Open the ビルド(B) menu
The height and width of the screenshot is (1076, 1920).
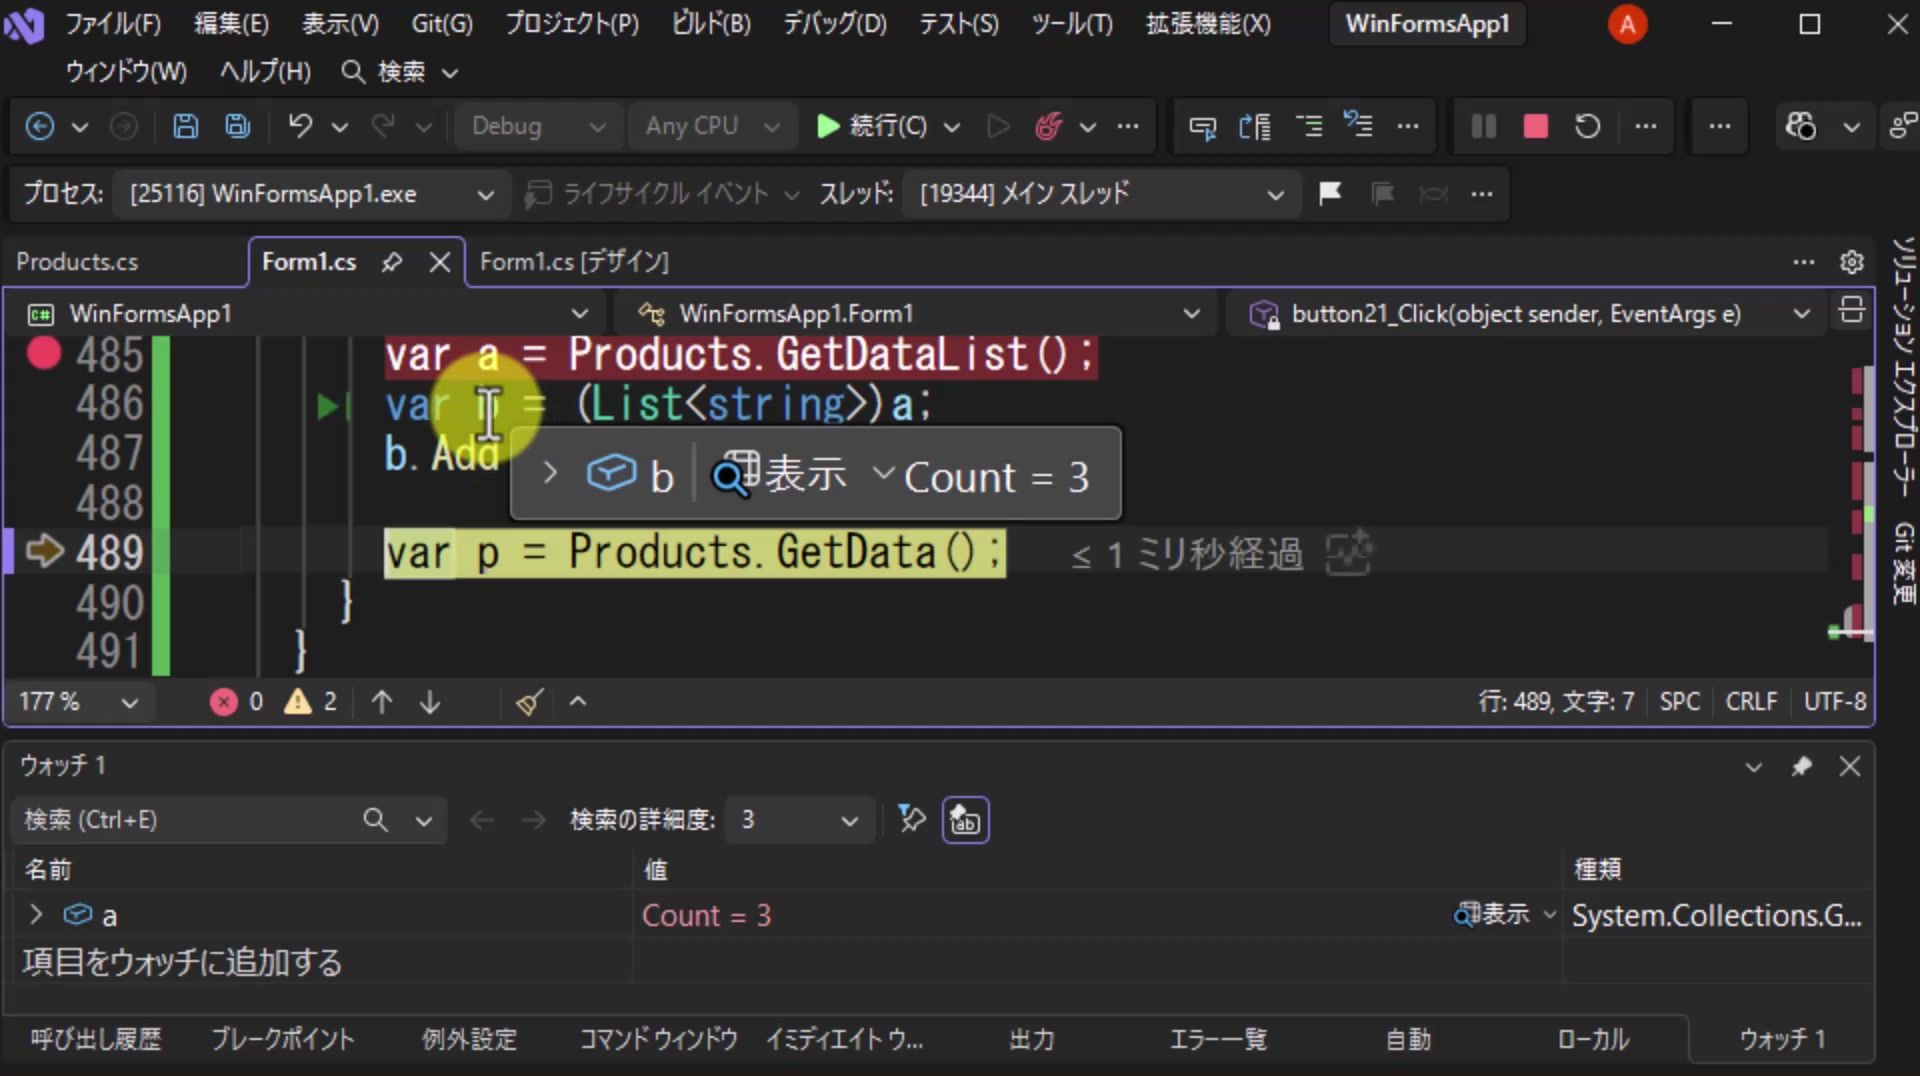pos(711,24)
